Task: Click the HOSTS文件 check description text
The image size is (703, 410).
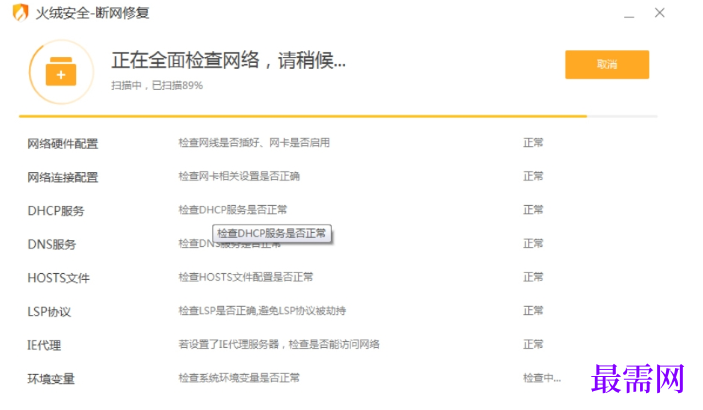Action: pos(246,277)
